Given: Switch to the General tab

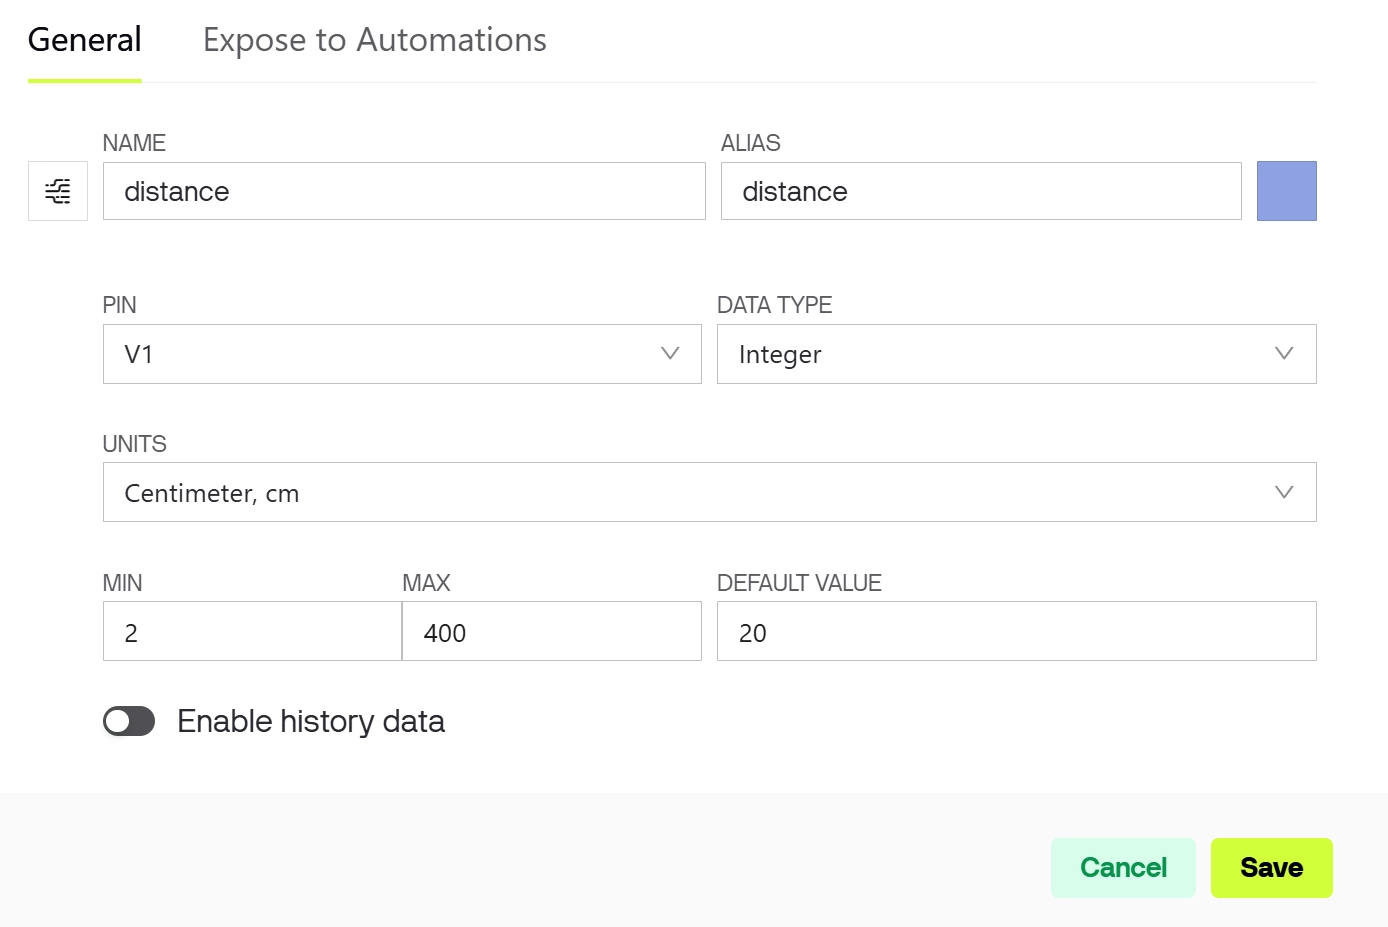Looking at the screenshot, I should pyautogui.click(x=85, y=40).
